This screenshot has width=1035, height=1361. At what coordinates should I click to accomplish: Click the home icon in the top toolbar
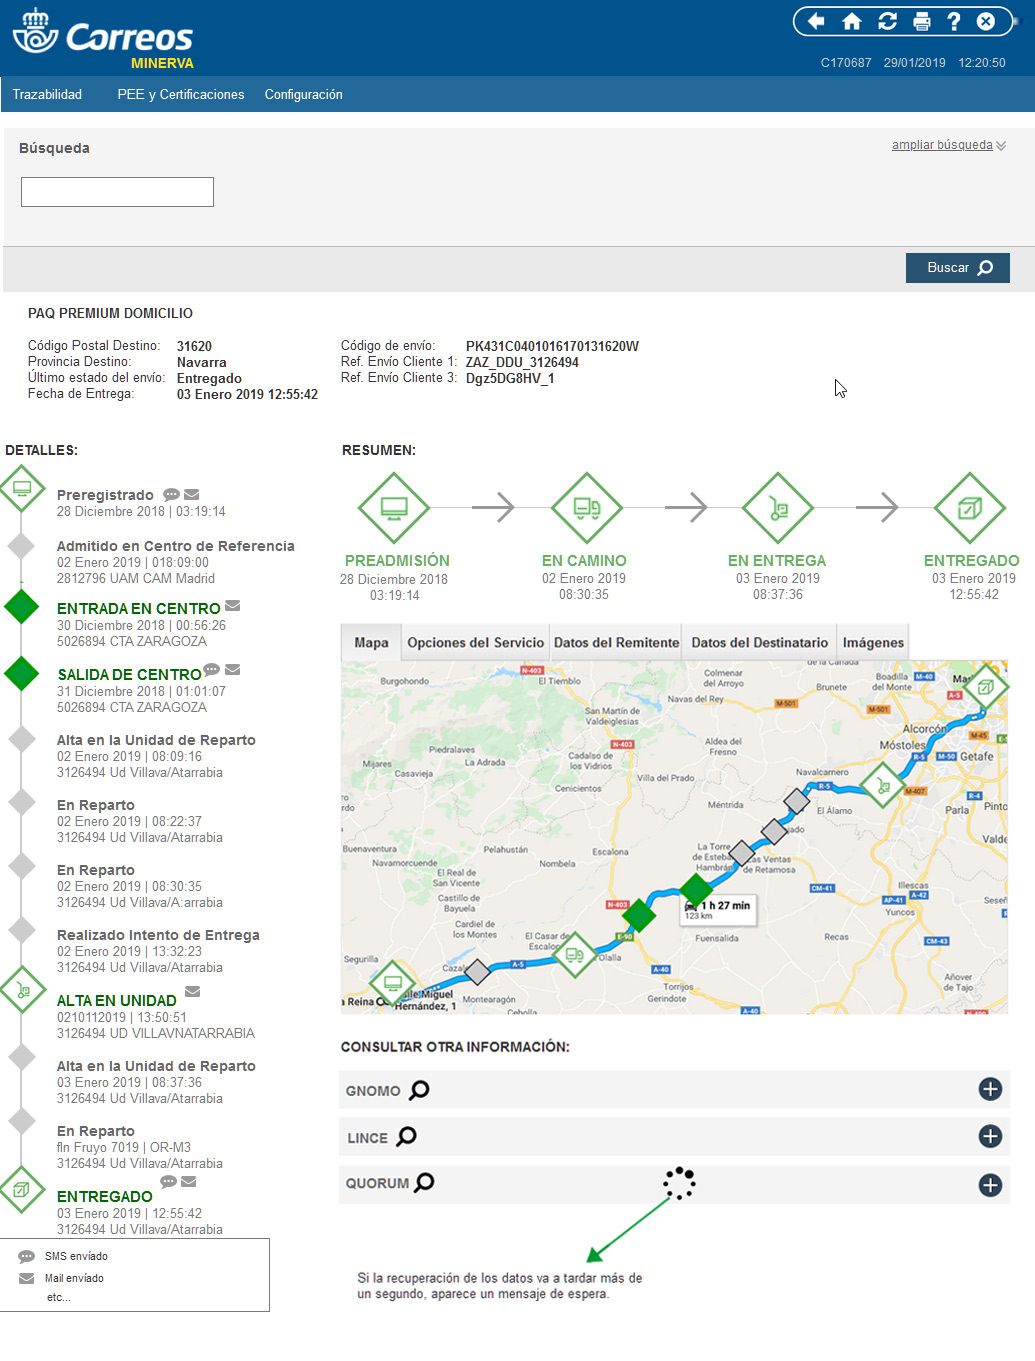point(852,20)
